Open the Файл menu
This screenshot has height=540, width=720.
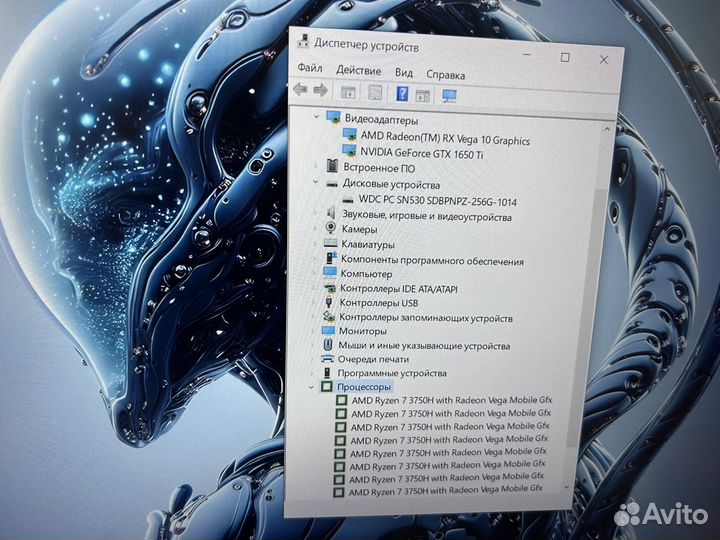point(310,68)
